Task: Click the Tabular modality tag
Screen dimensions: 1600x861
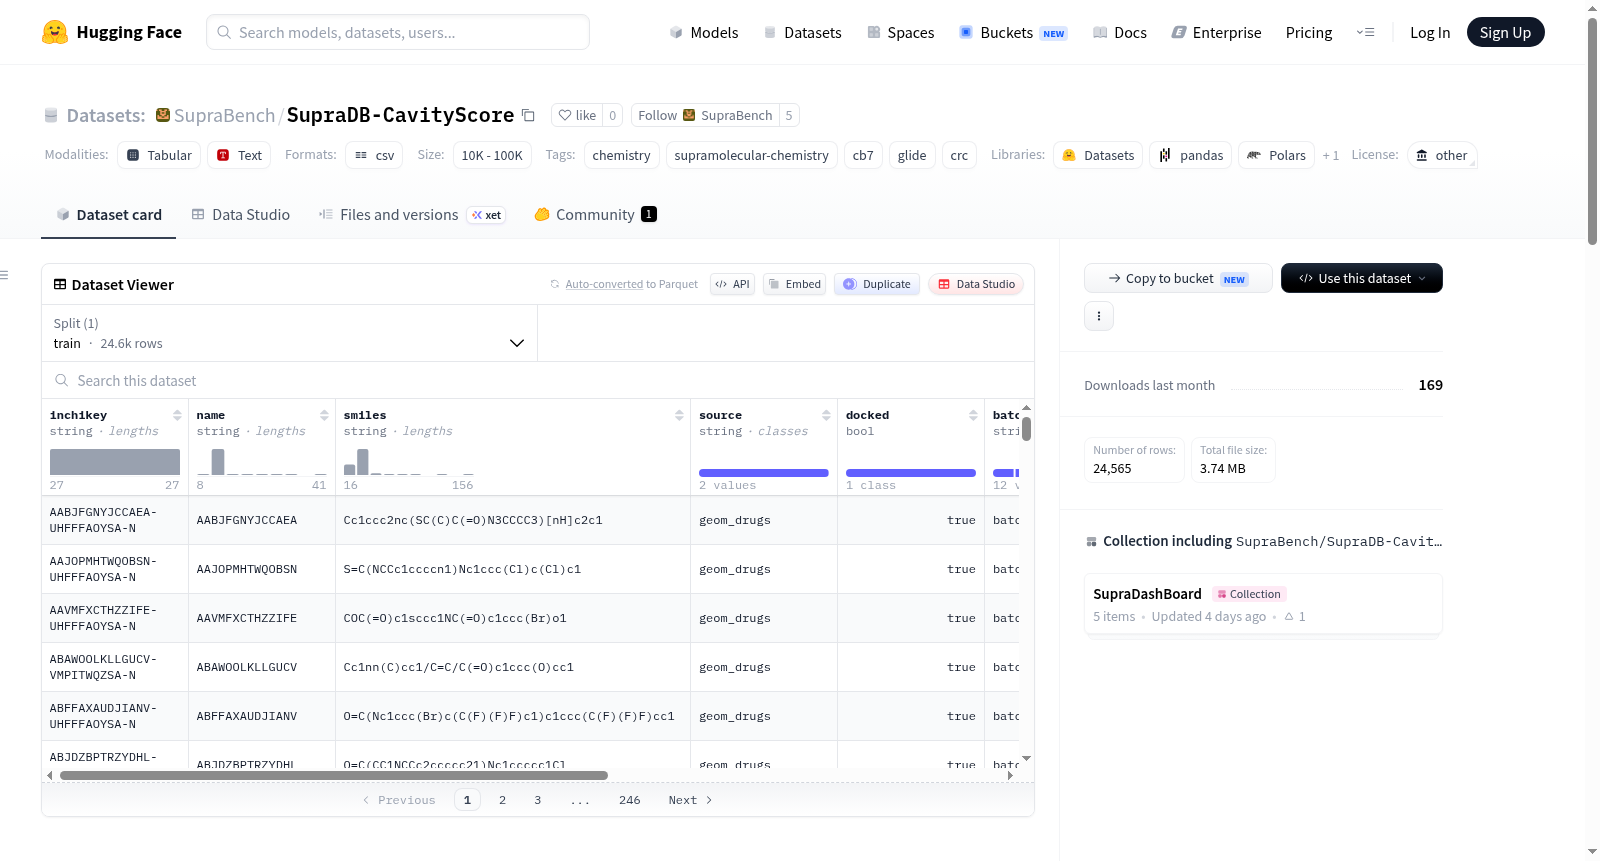Action: pos(160,155)
